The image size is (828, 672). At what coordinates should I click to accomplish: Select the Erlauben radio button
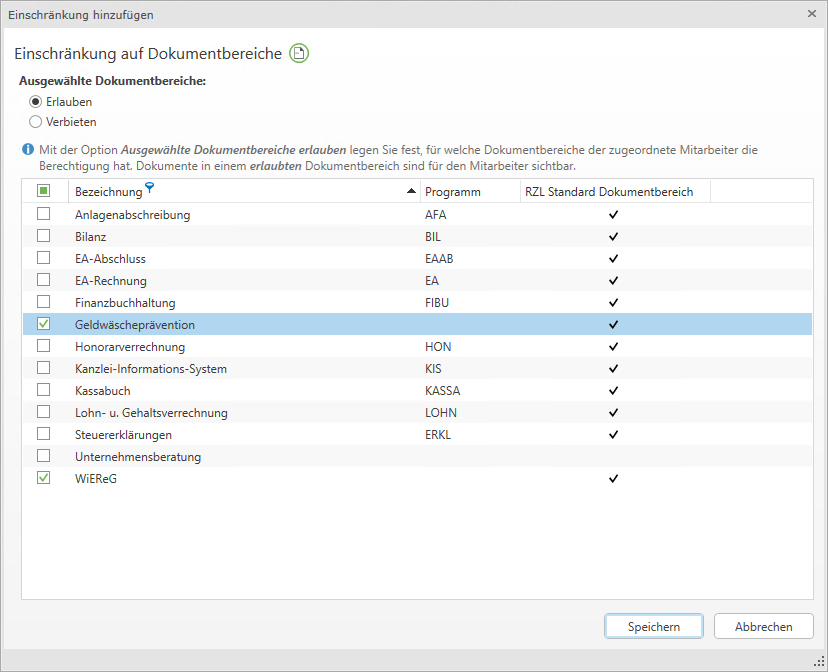pos(36,102)
